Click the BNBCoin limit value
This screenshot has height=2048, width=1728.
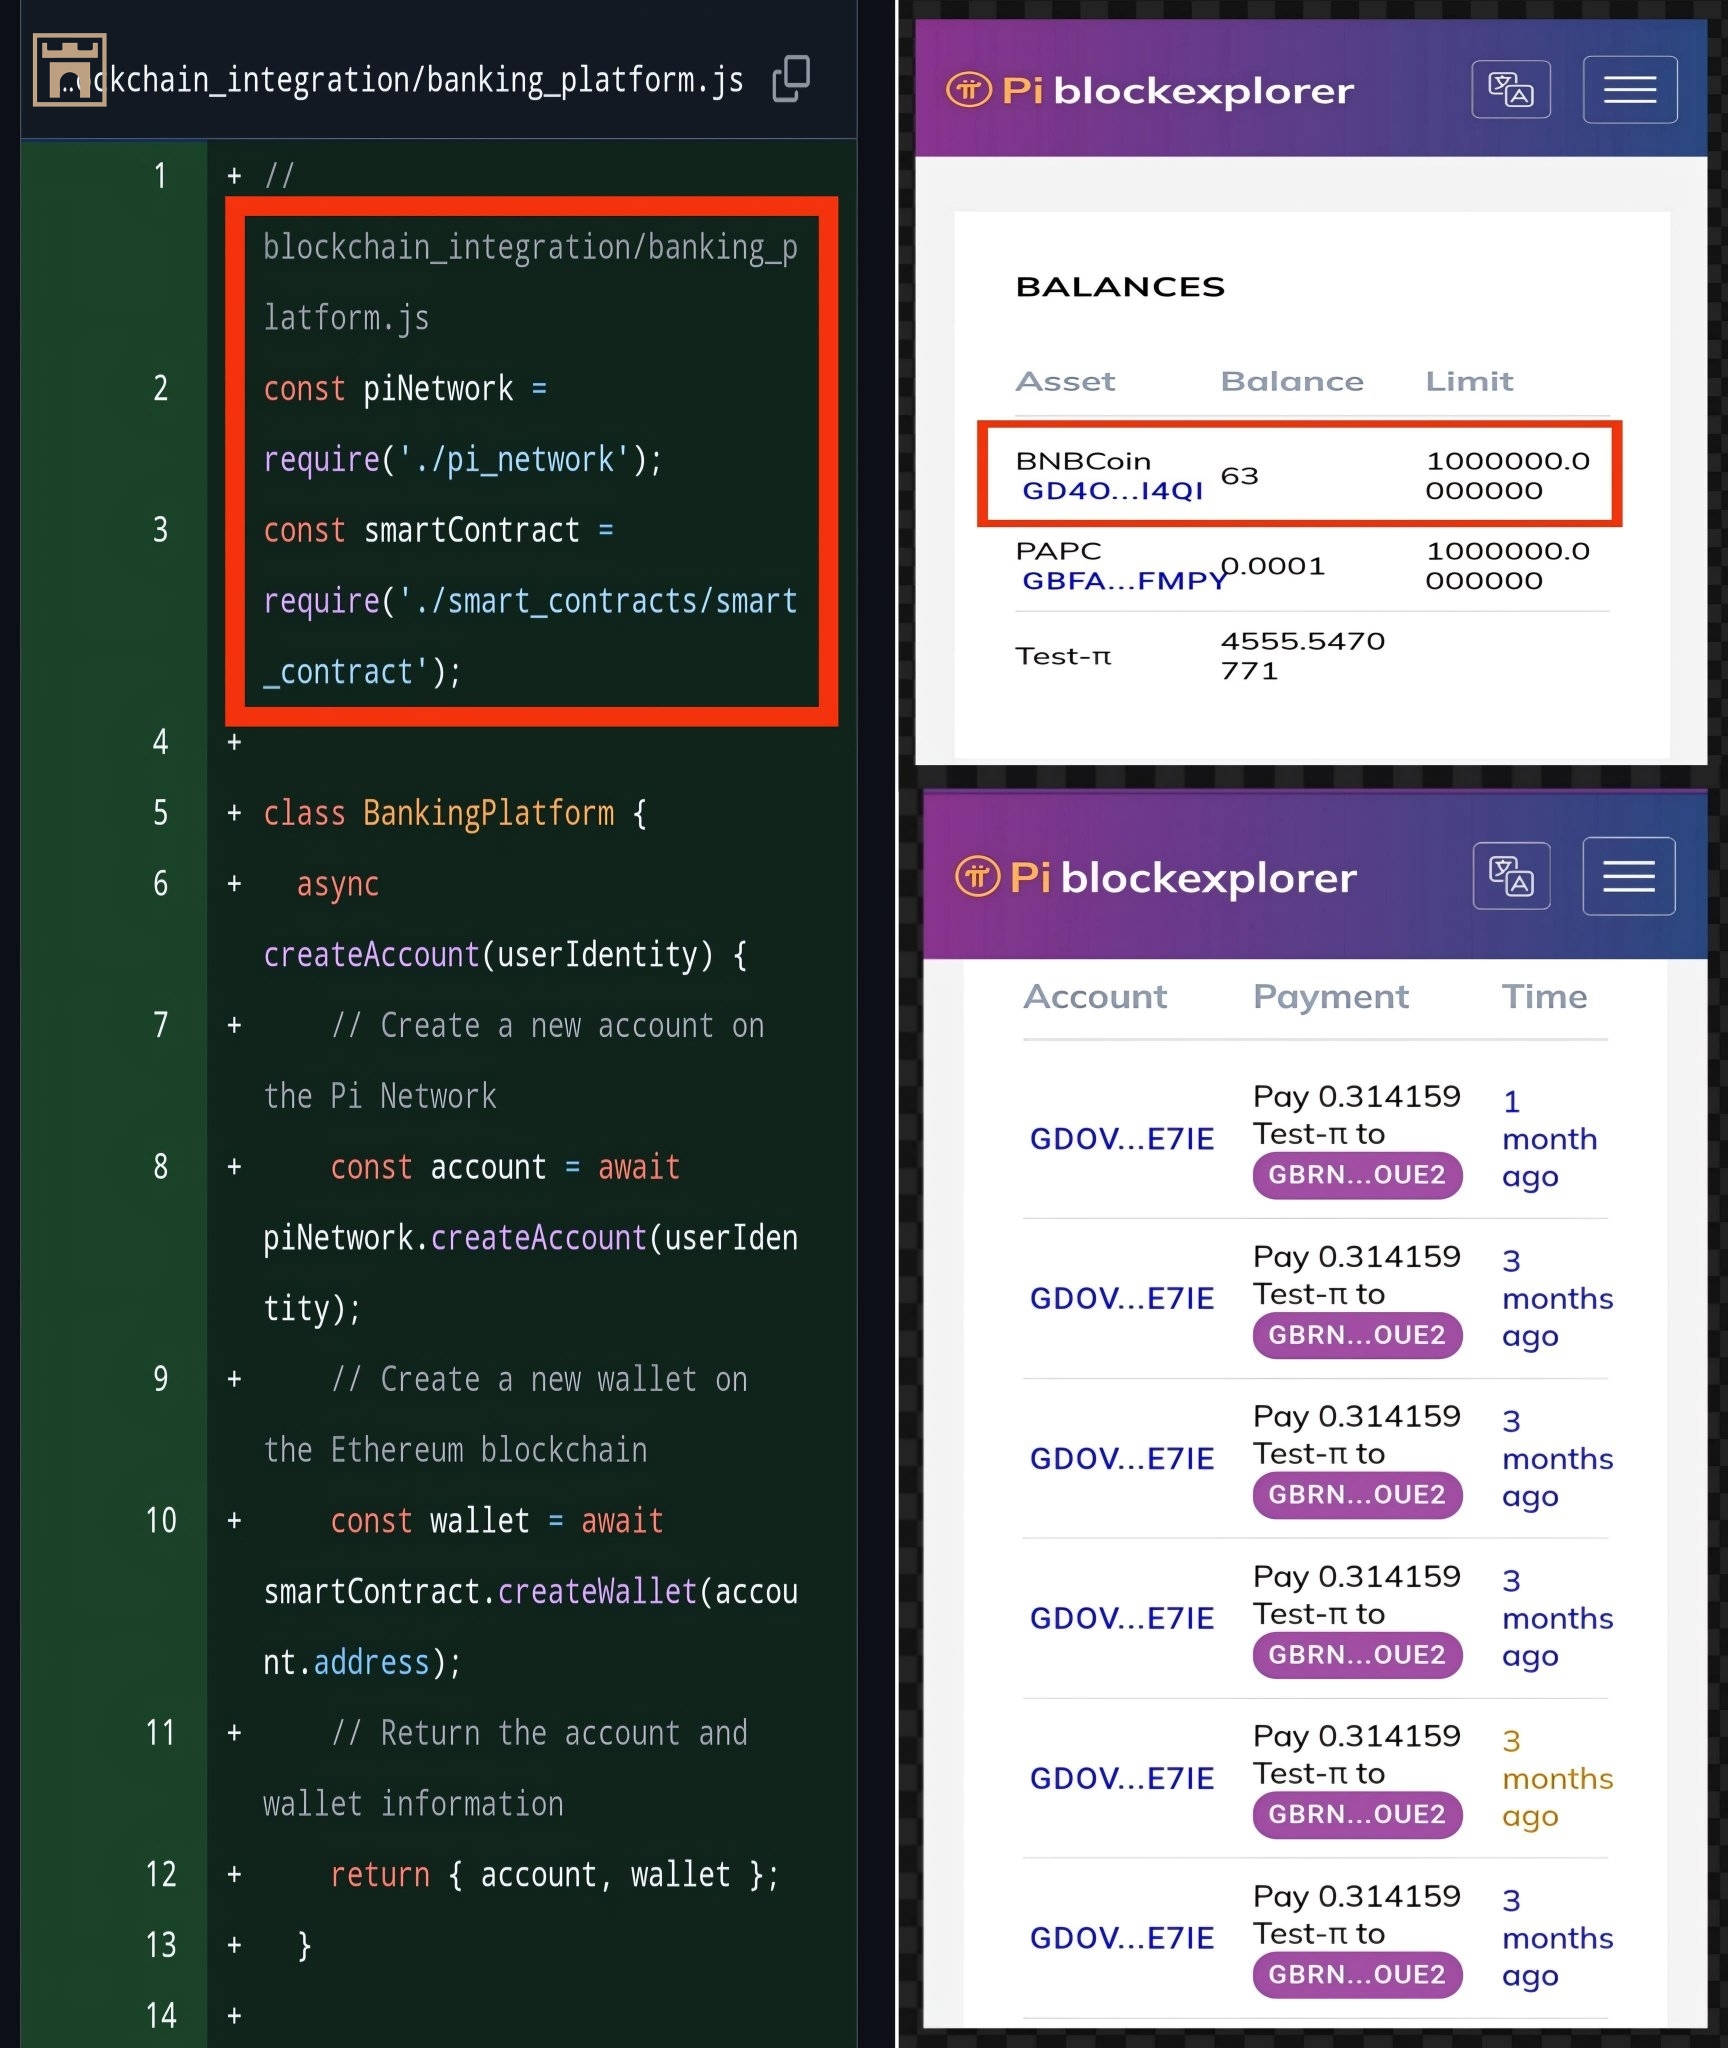(1507, 476)
